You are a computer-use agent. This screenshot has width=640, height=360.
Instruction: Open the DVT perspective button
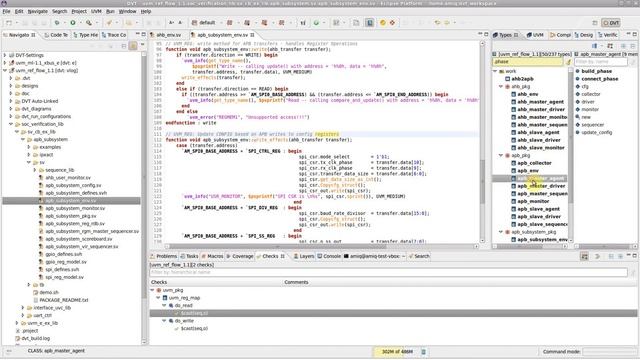pyautogui.click(x=611, y=23)
